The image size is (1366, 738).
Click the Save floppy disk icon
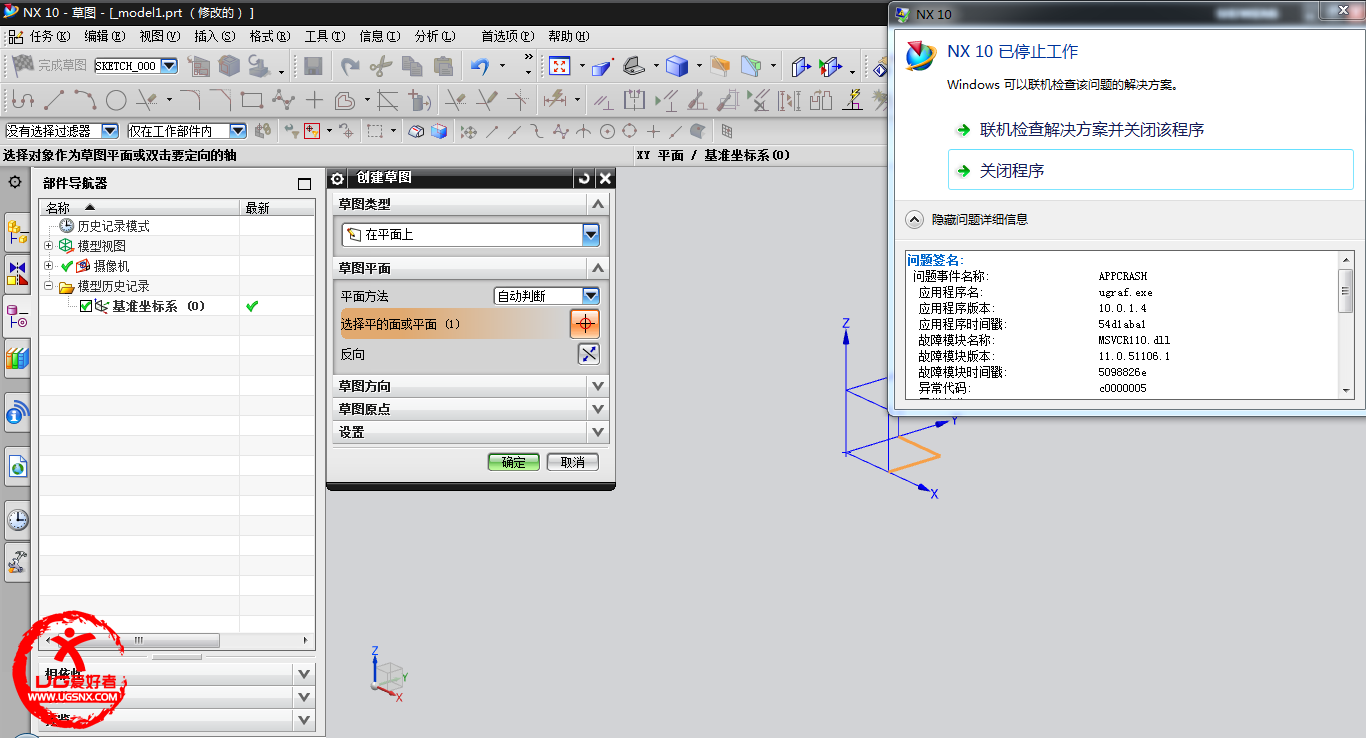click(313, 67)
